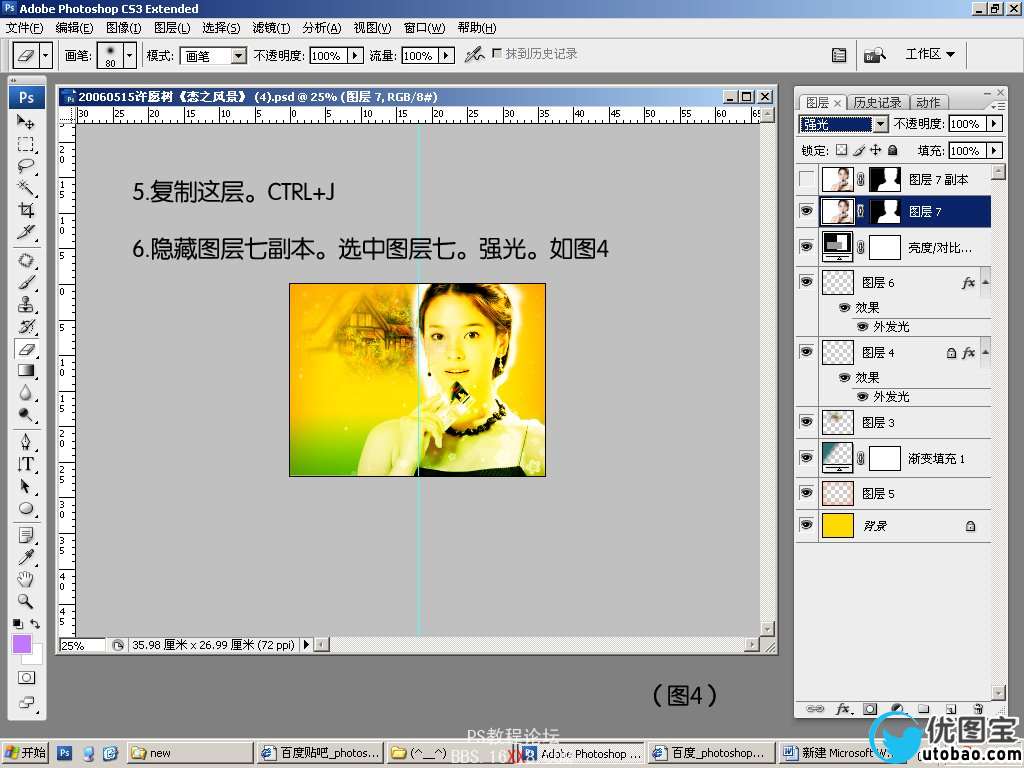Toggle Quick Mask mode icon
Viewport: 1024px width, 768px height.
coord(26,677)
